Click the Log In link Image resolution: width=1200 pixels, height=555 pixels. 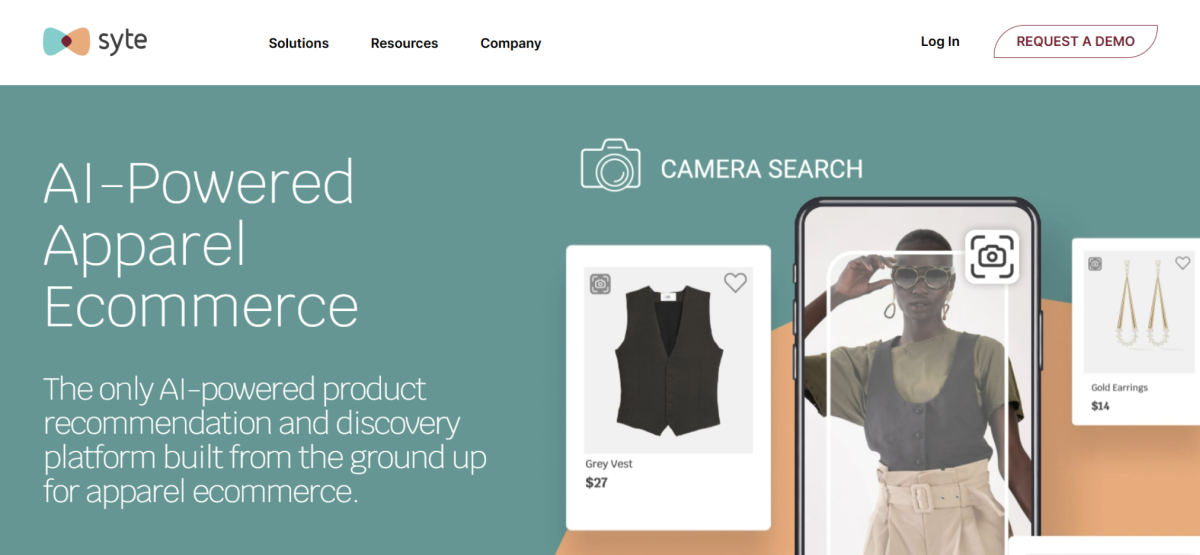[x=940, y=42]
